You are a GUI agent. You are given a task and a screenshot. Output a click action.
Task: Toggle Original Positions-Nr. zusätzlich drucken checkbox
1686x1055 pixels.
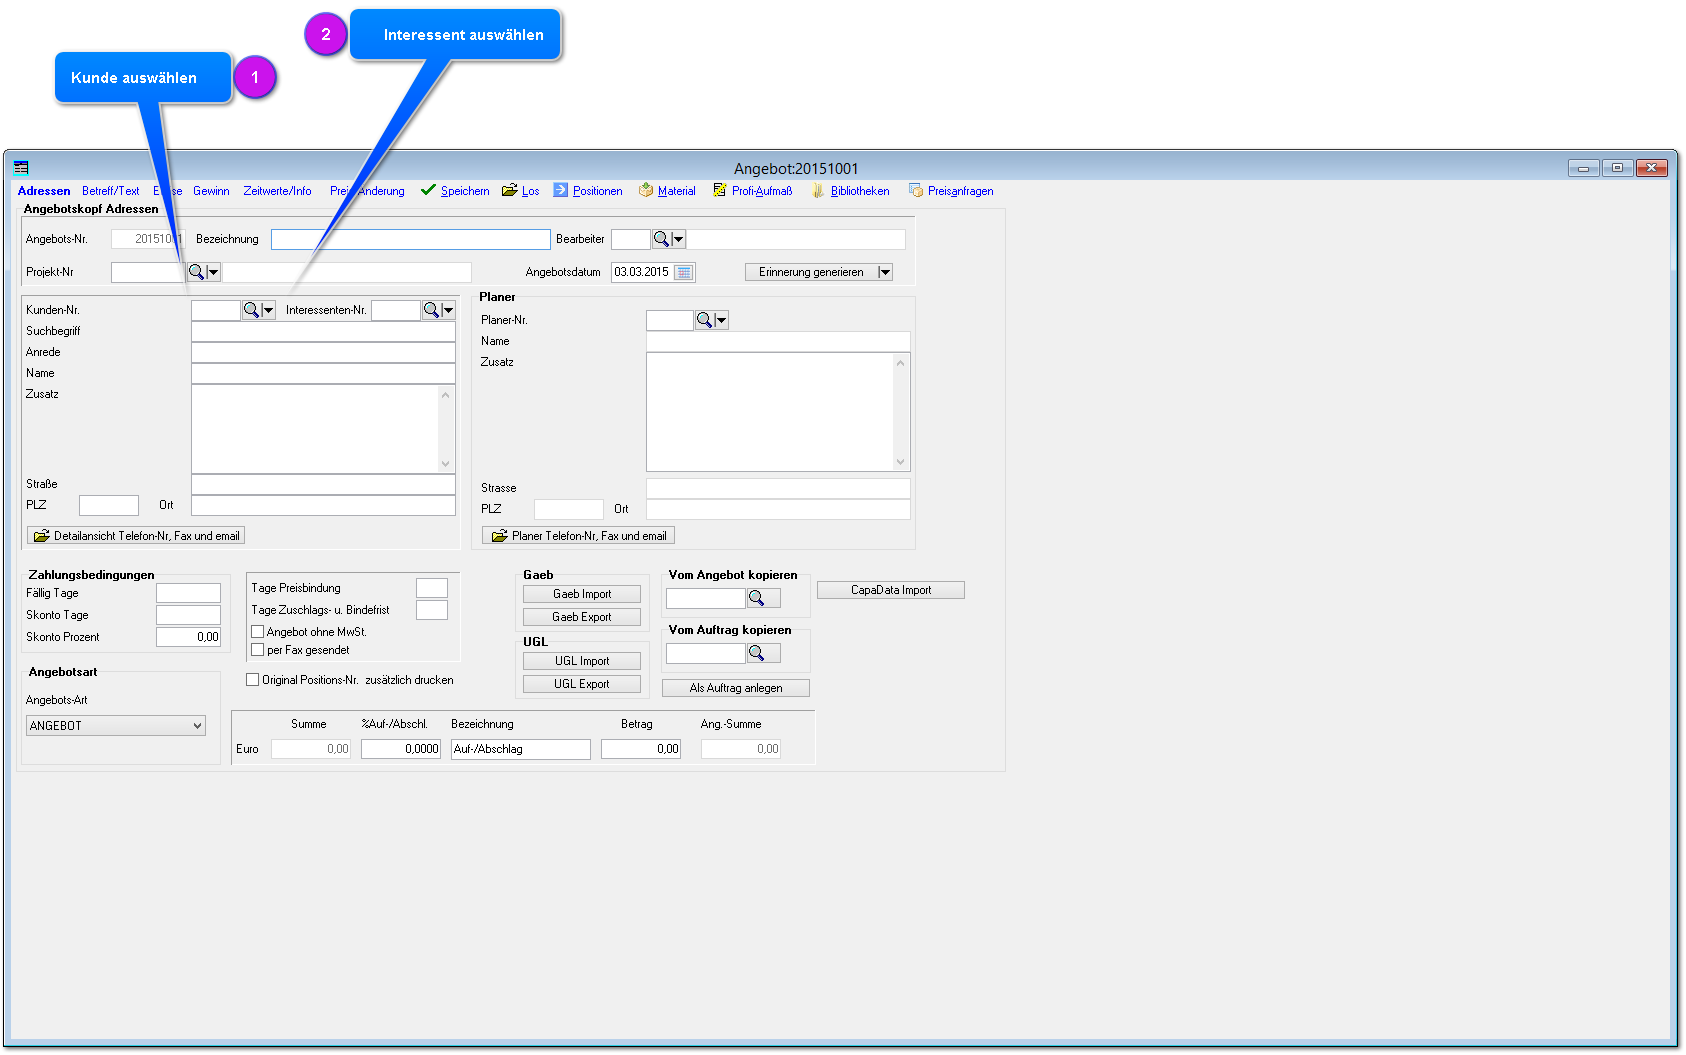point(252,680)
